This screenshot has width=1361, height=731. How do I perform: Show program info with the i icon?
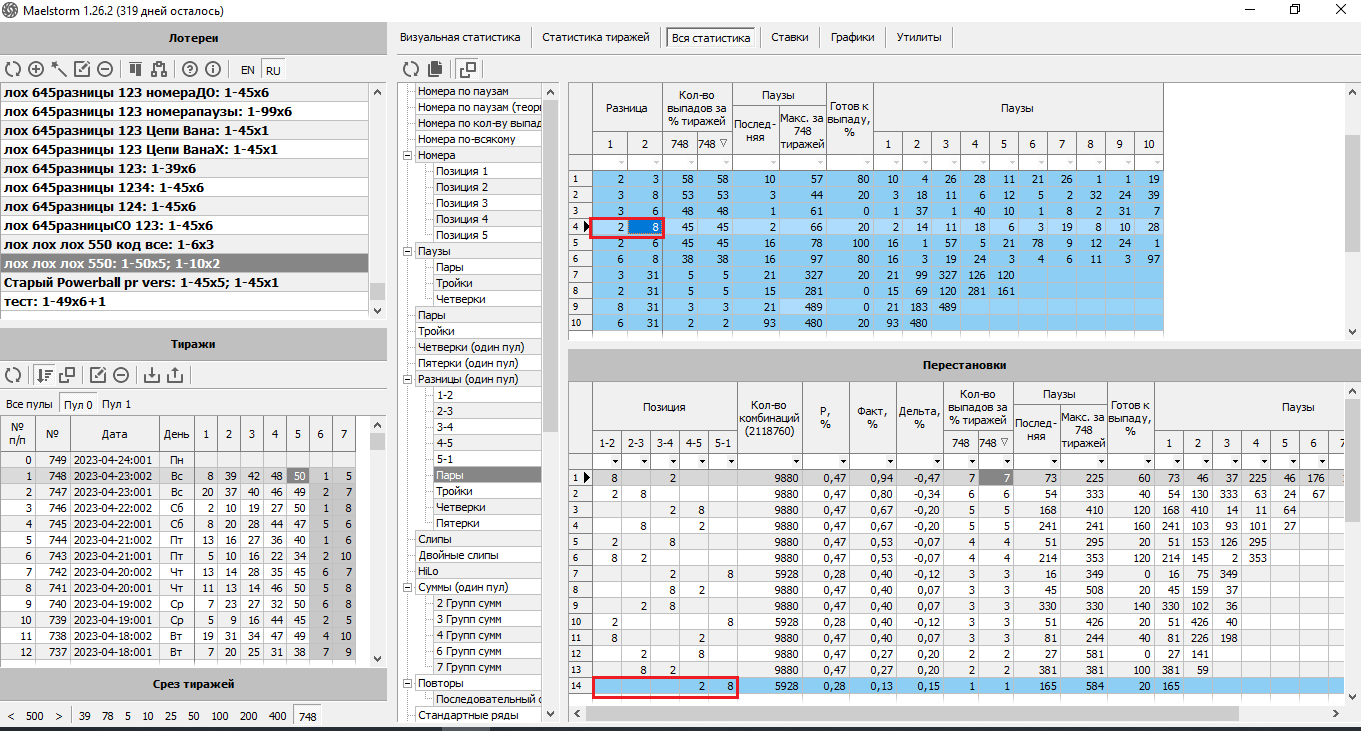pos(212,69)
